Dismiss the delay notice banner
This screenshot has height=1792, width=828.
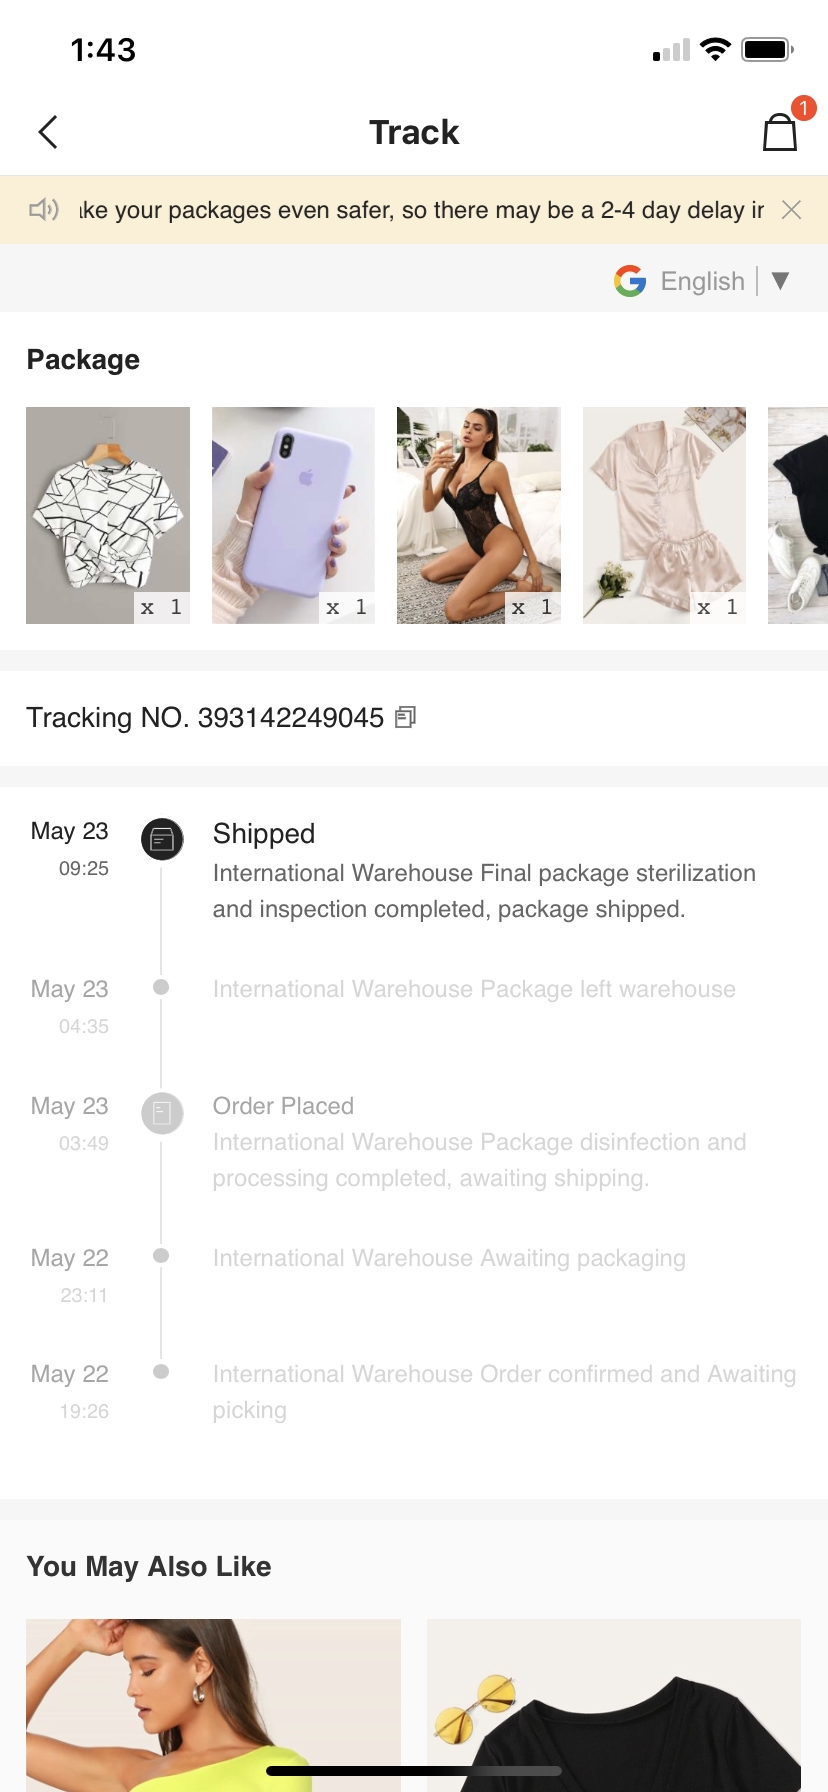[x=791, y=210]
